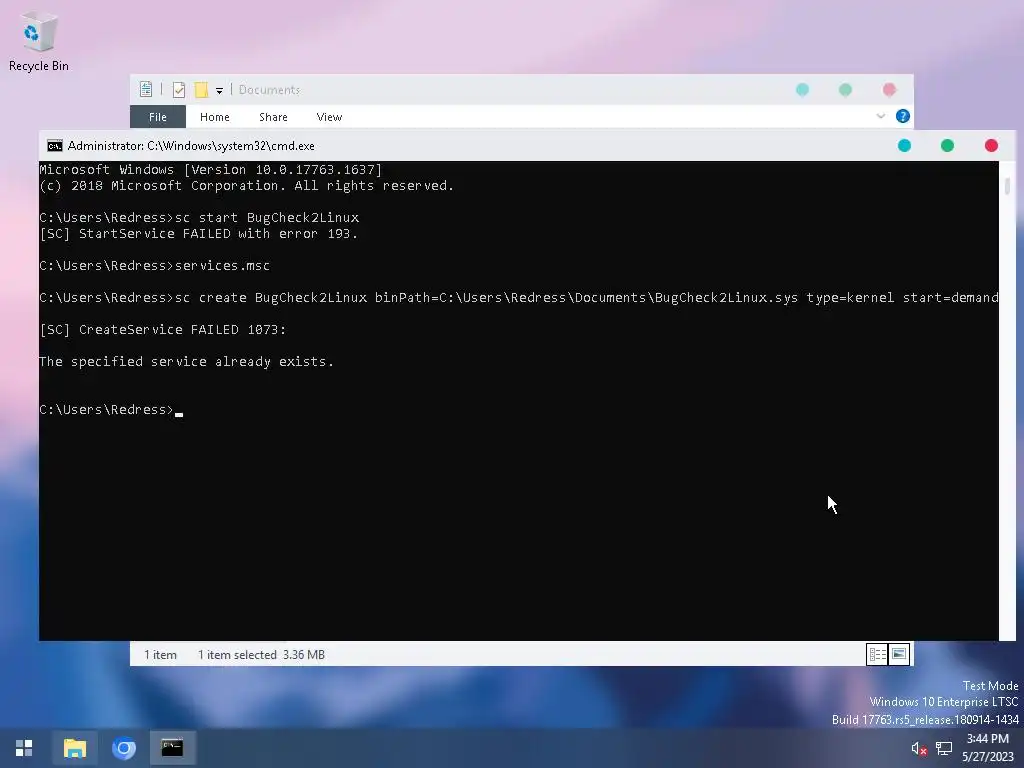Launch the Chrome browser from the taskbar
Screen dimensions: 1024x768
123,748
